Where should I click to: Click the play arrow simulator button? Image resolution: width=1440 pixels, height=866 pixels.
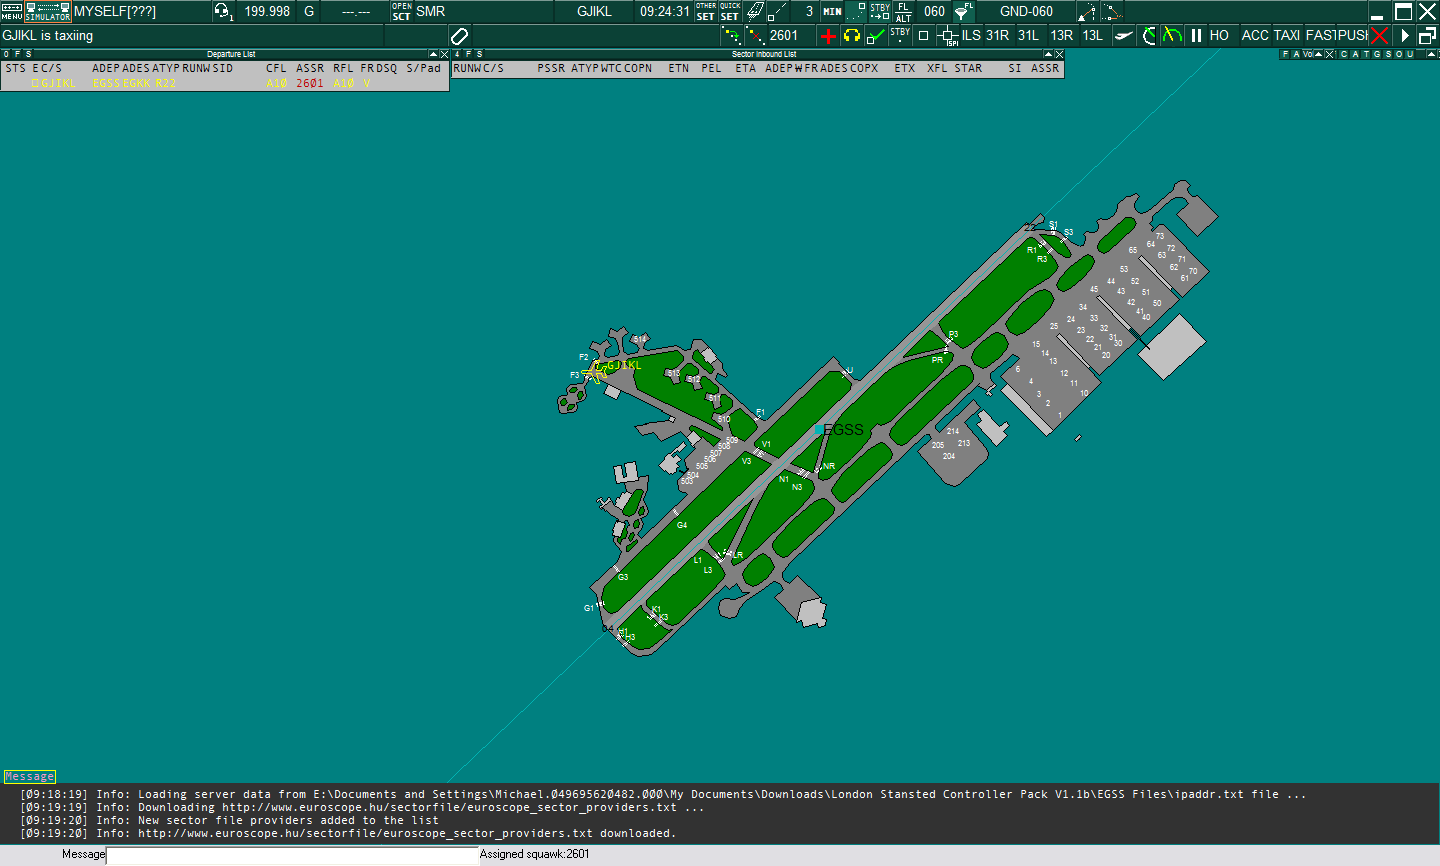[x=1405, y=36]
